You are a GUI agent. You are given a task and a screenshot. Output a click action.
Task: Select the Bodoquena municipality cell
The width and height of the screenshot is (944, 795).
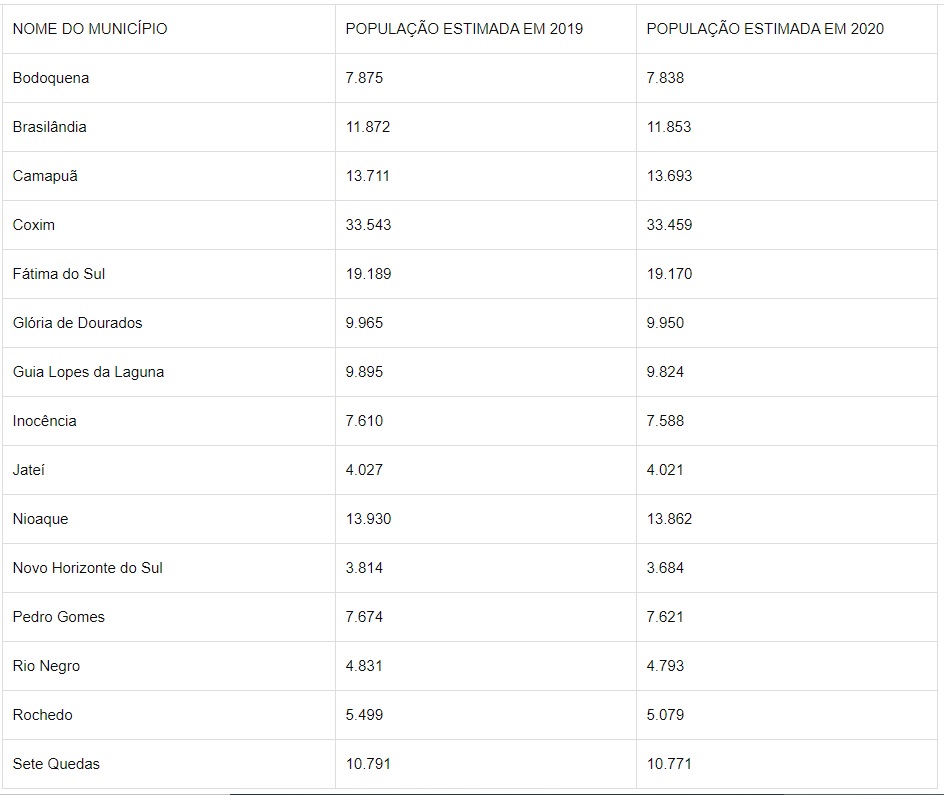click(x=51, y=78)
